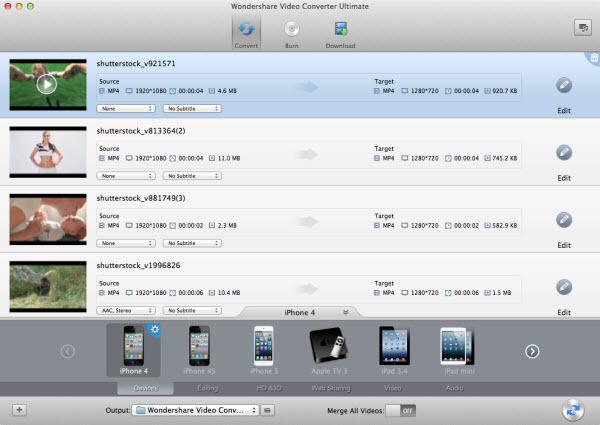This screenshot has height=425, width=600.
Task: Open the Convert section in toolbar
Action: point(246,33)
